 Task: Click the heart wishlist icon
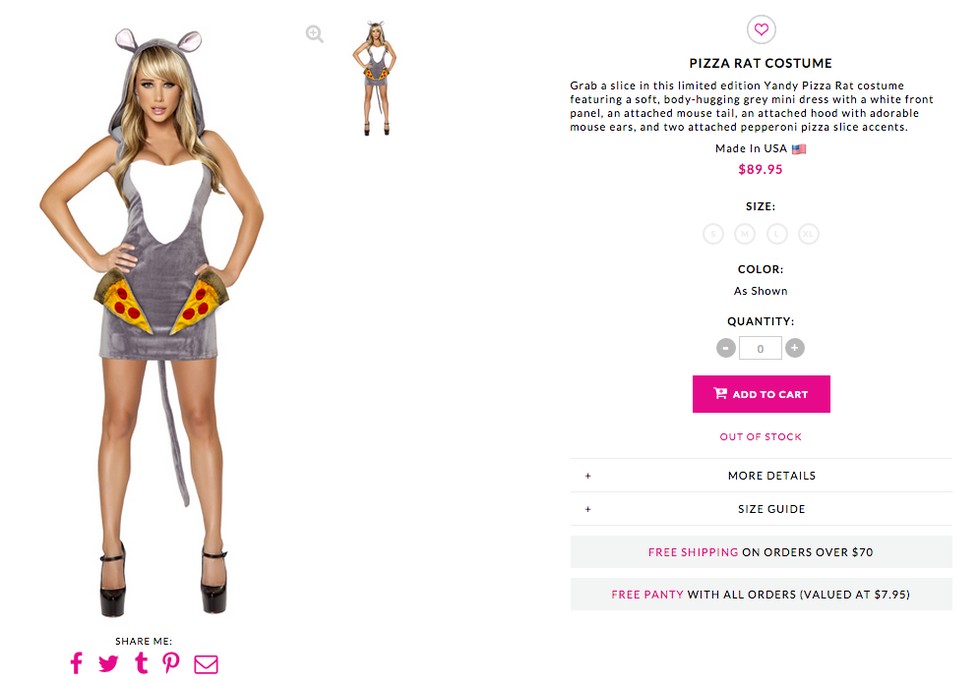point(761,29)
